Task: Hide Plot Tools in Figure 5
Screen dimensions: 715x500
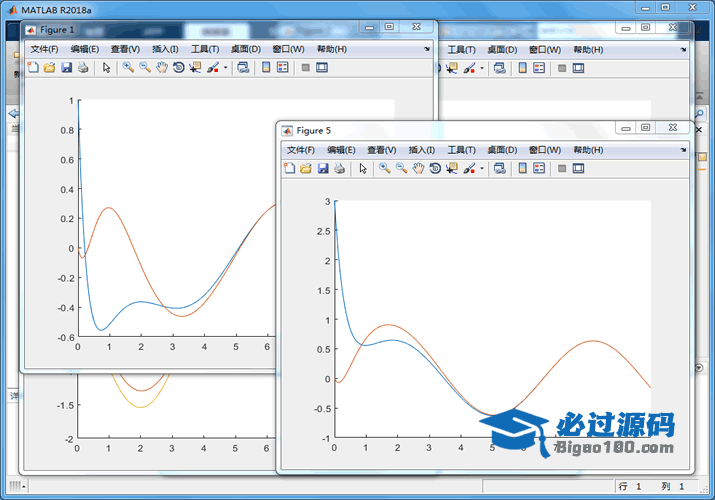Action: point(562,168)
